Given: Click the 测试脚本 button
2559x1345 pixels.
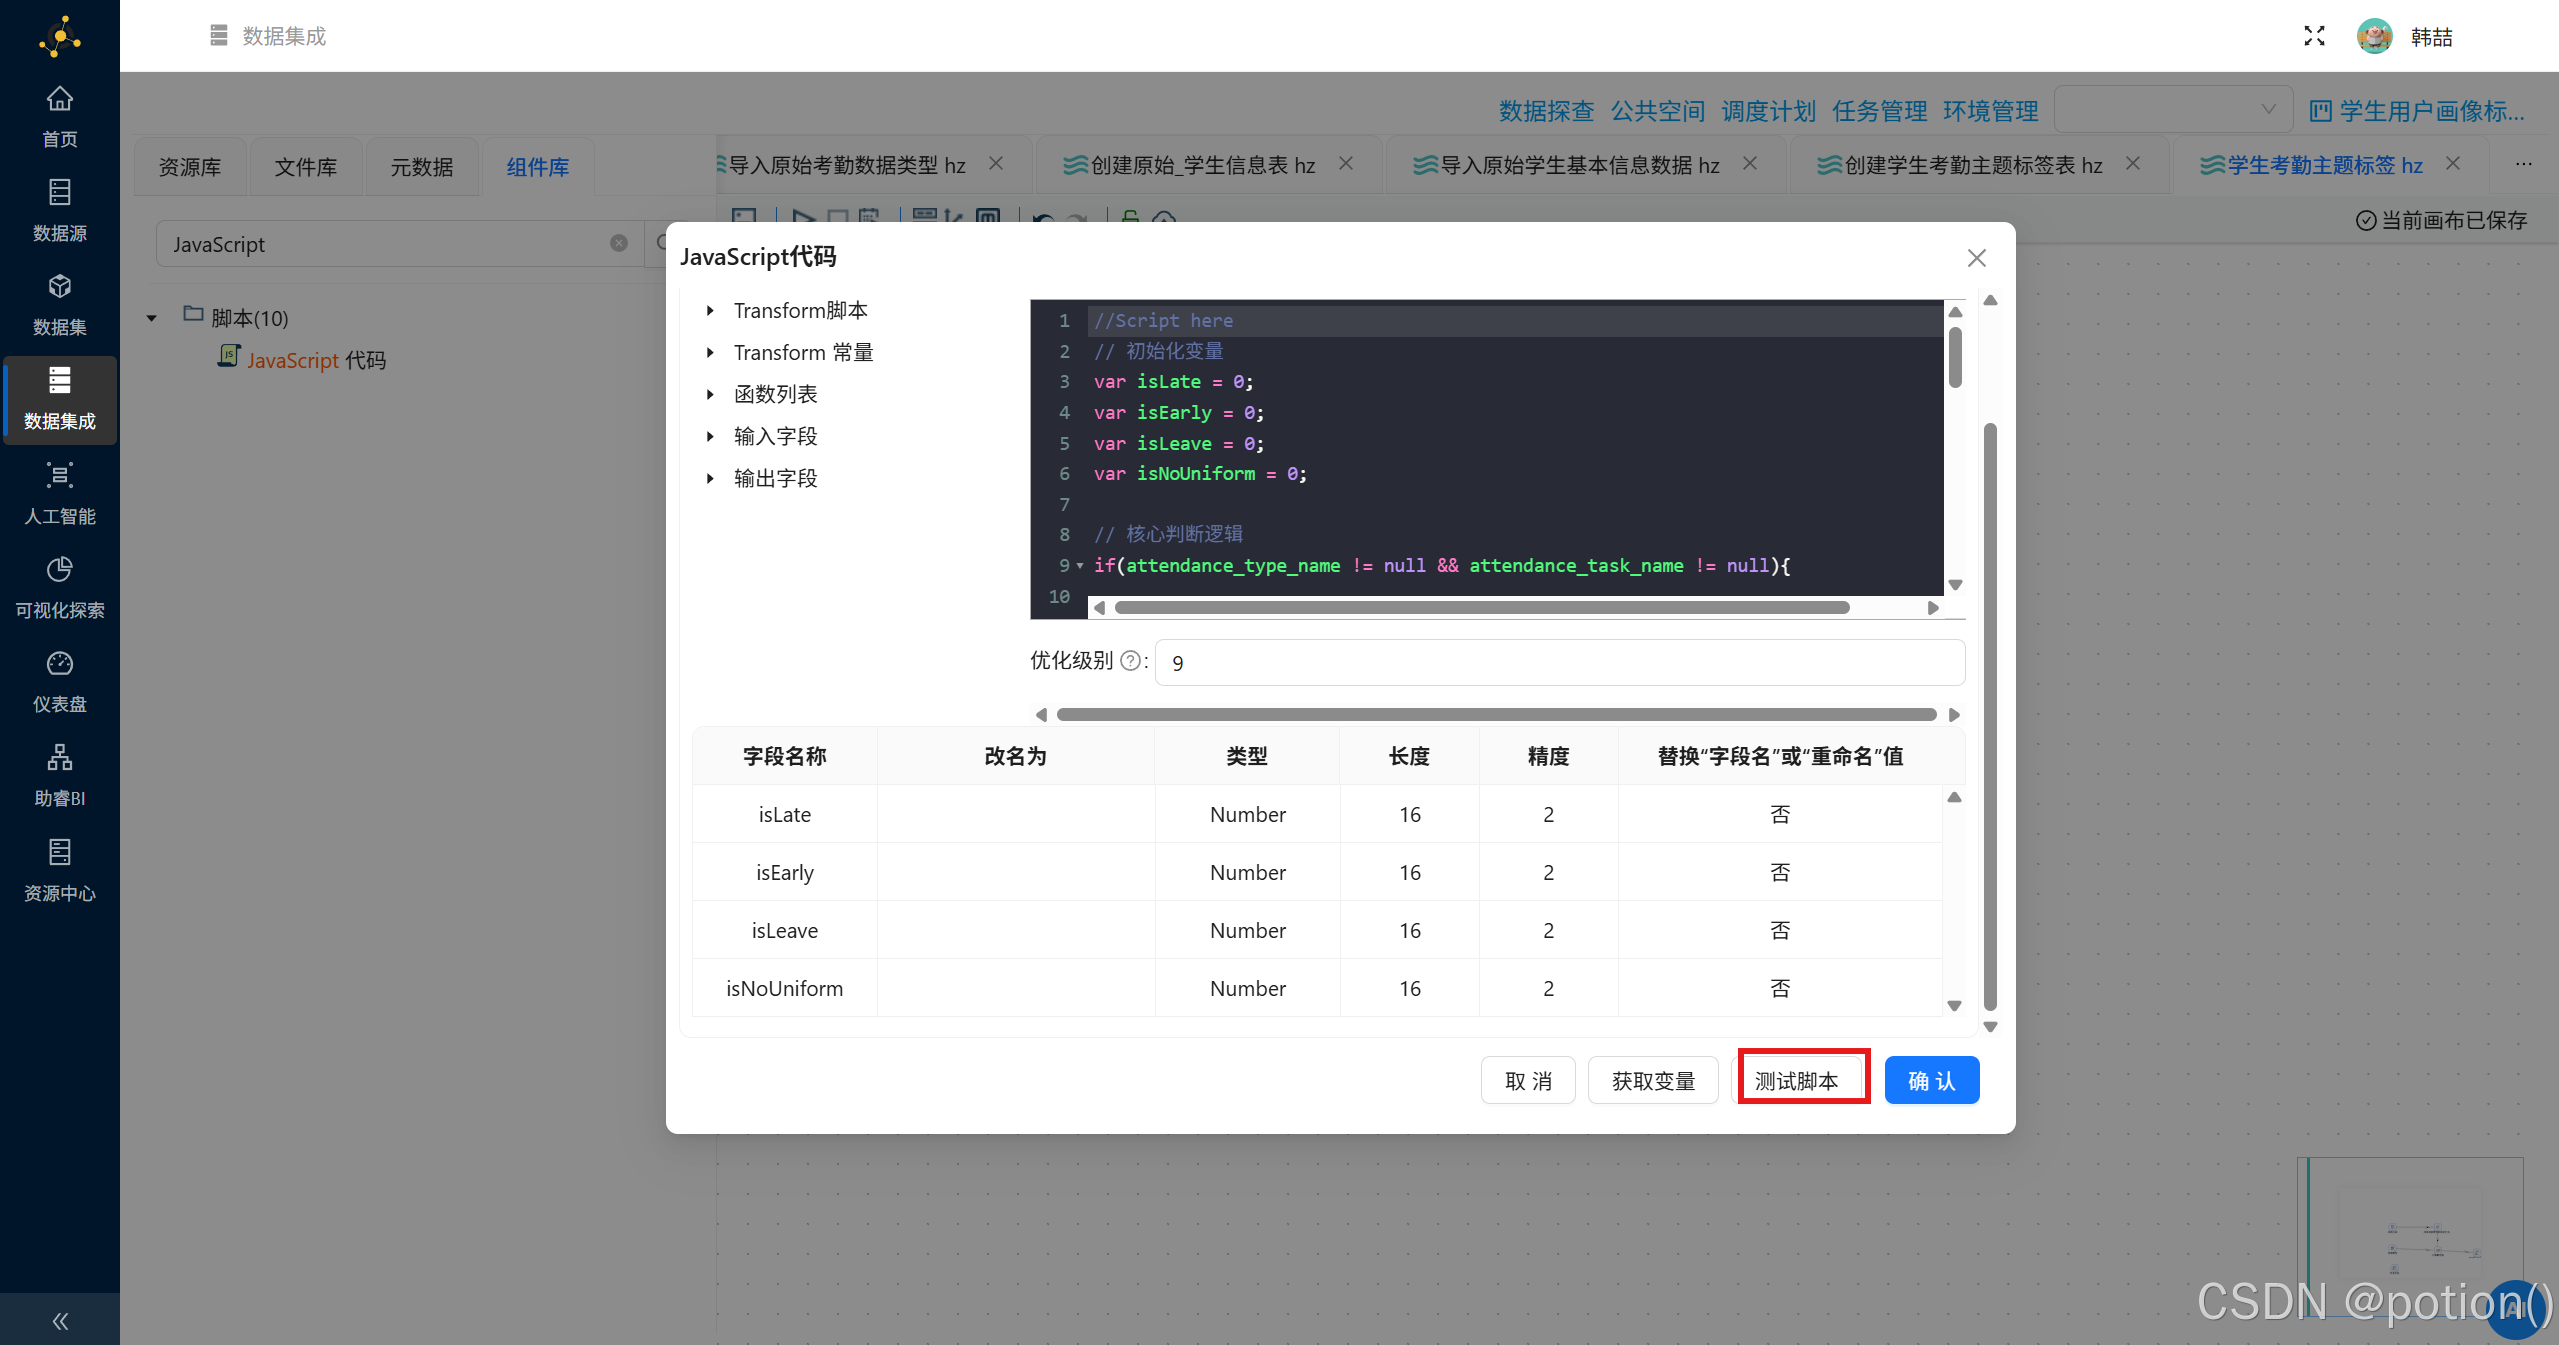Looking at the screenshot, I should pos(1797,1080).
